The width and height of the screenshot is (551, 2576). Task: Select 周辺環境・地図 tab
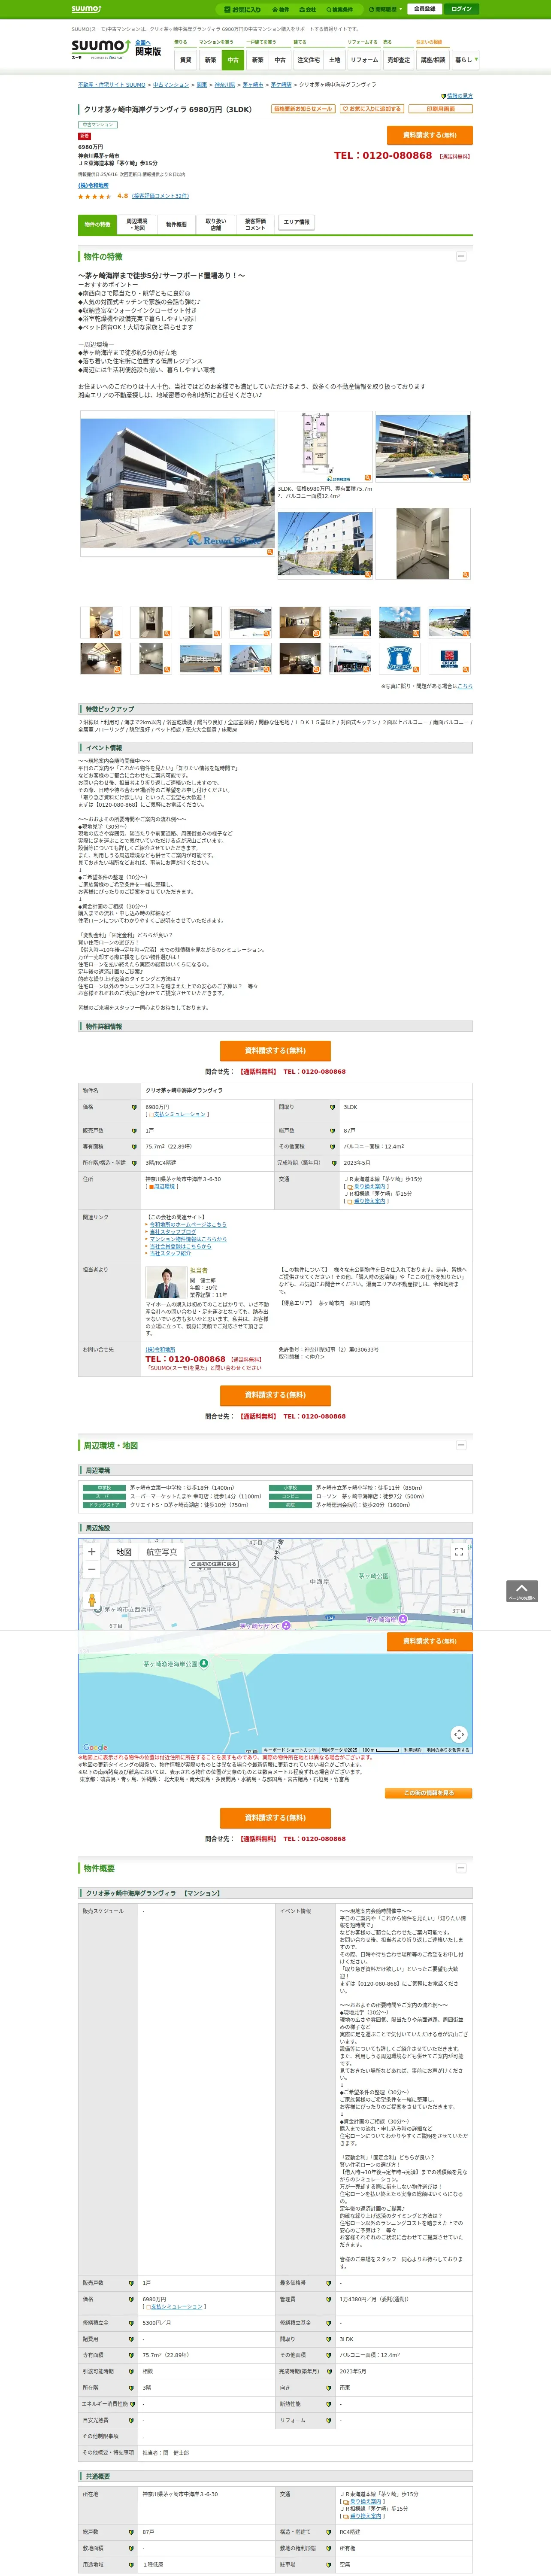tap(137, 224)
